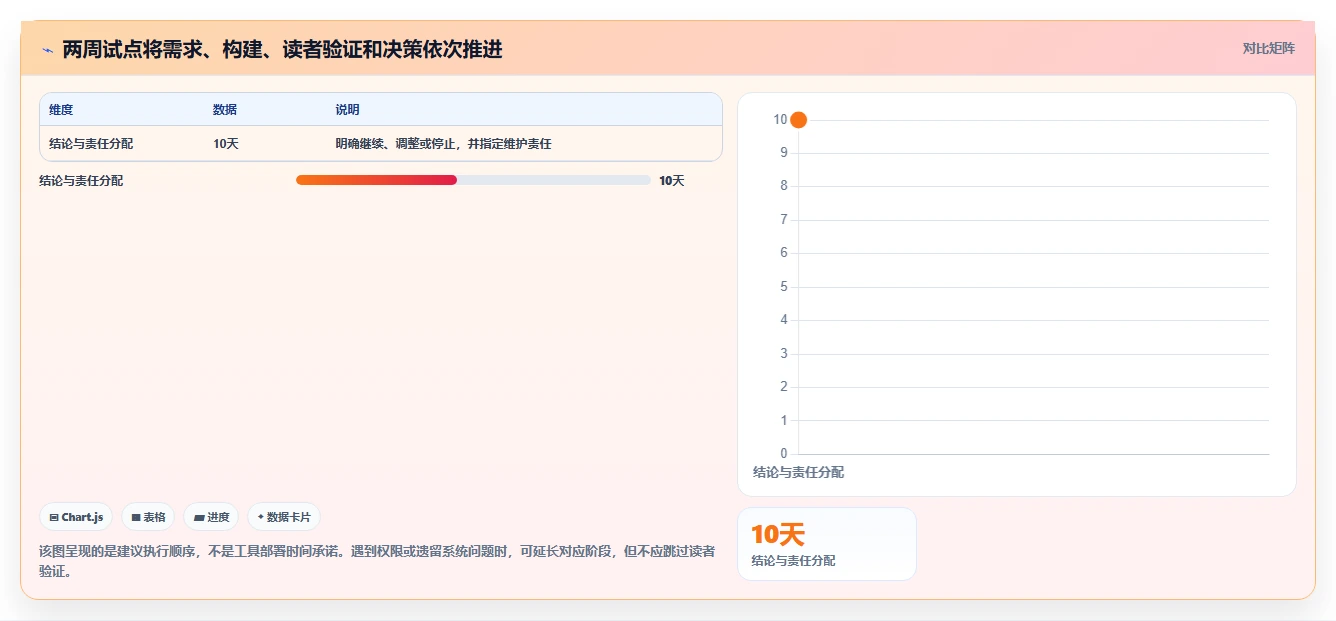Click the chart x-axis label 结论与责任分配
This screenshot has height=621, width=1336.
798,472
